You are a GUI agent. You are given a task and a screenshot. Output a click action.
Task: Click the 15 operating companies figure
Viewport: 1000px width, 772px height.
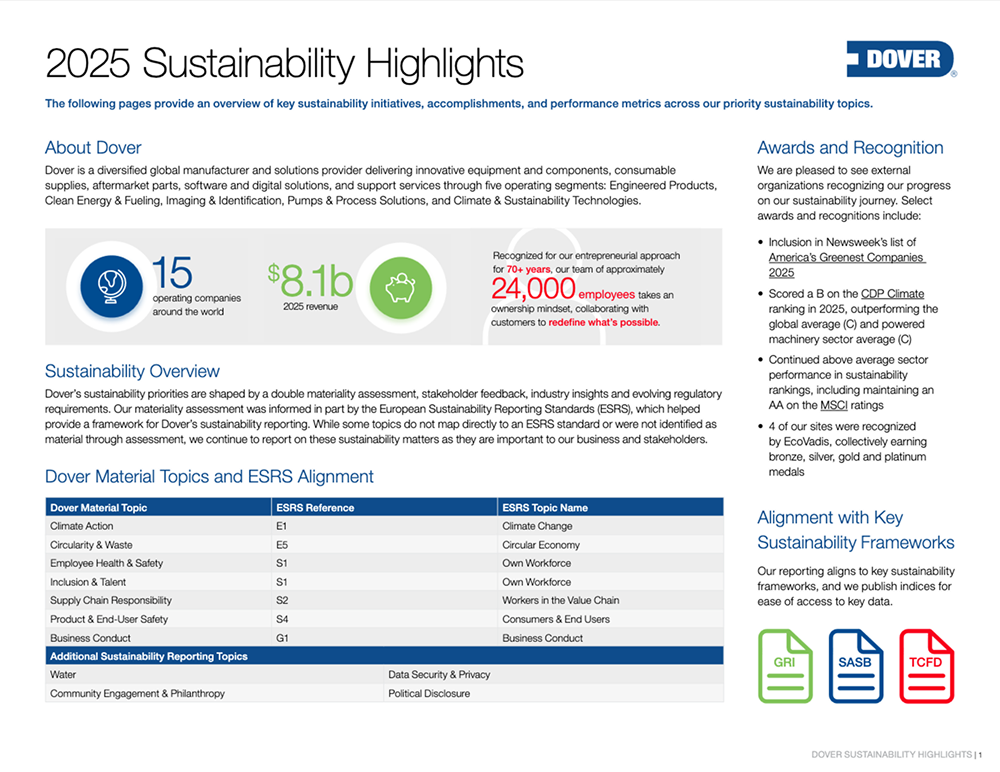[172, 273]
